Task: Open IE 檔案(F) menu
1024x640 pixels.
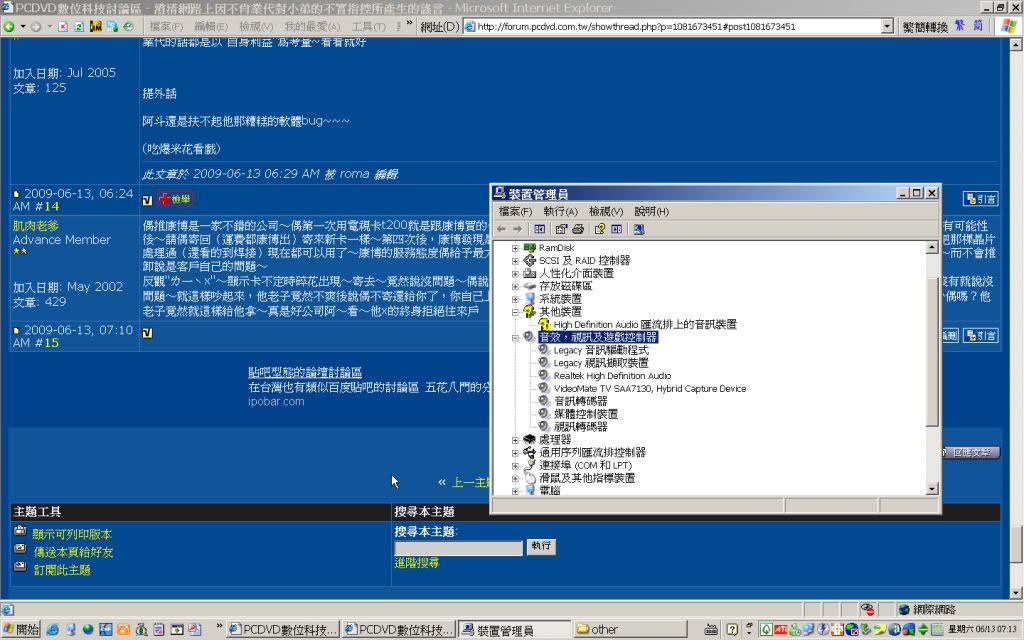Action: click(x=167, y=27)
